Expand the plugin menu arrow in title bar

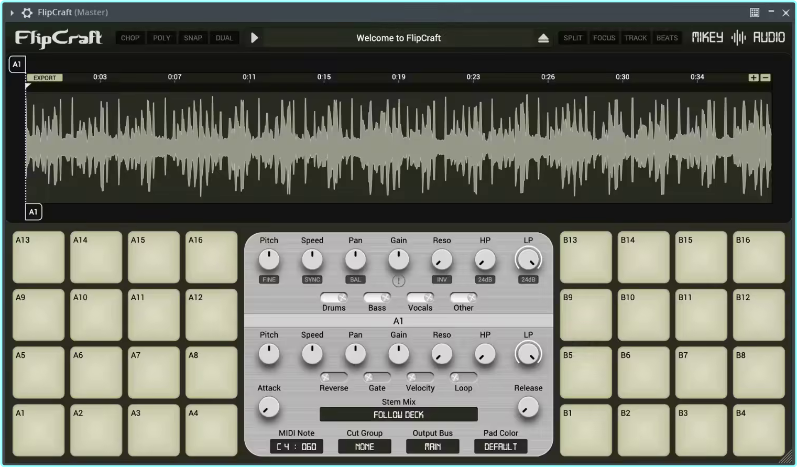click(x=12, y=13)
